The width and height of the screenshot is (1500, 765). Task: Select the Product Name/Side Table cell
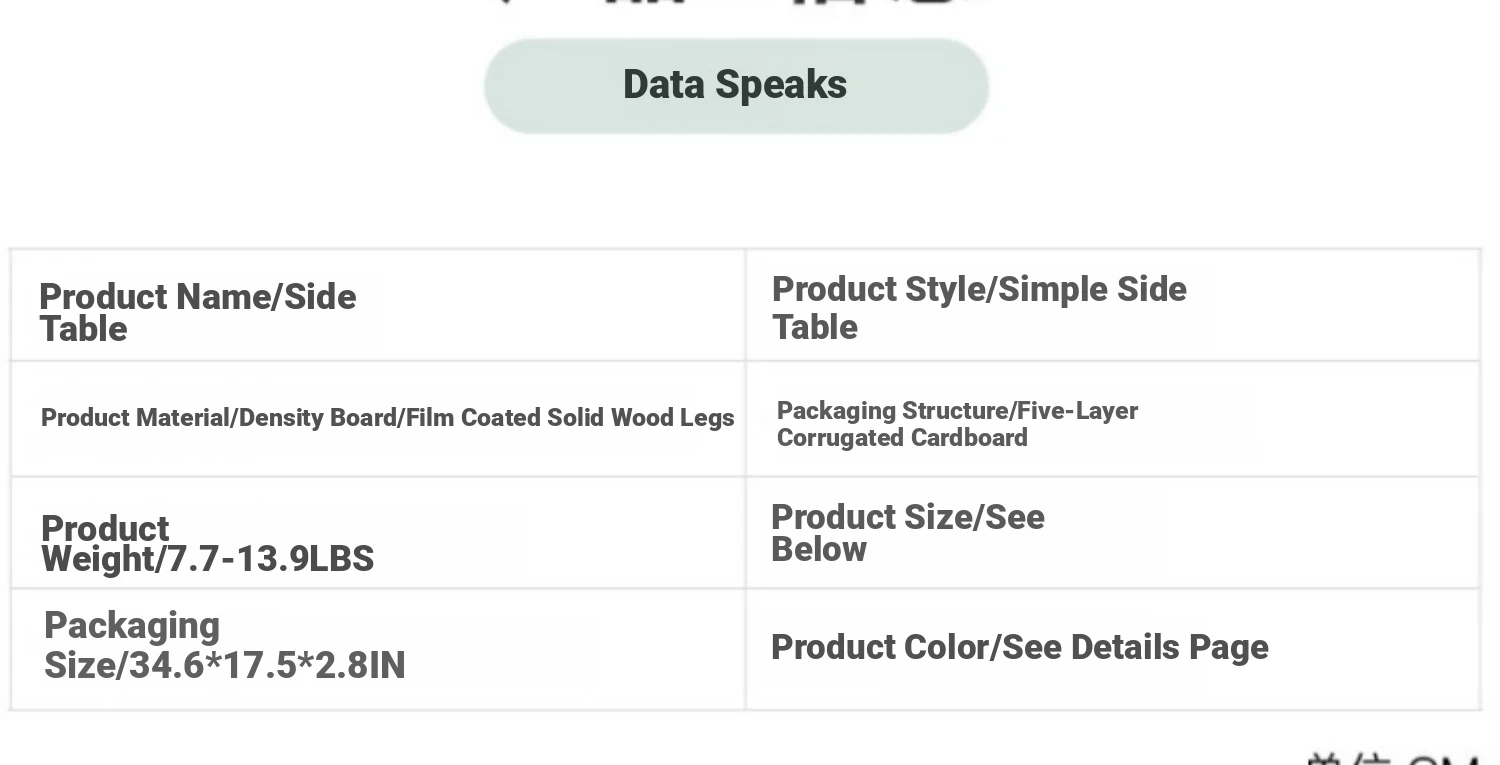click(x=378, y=305)
